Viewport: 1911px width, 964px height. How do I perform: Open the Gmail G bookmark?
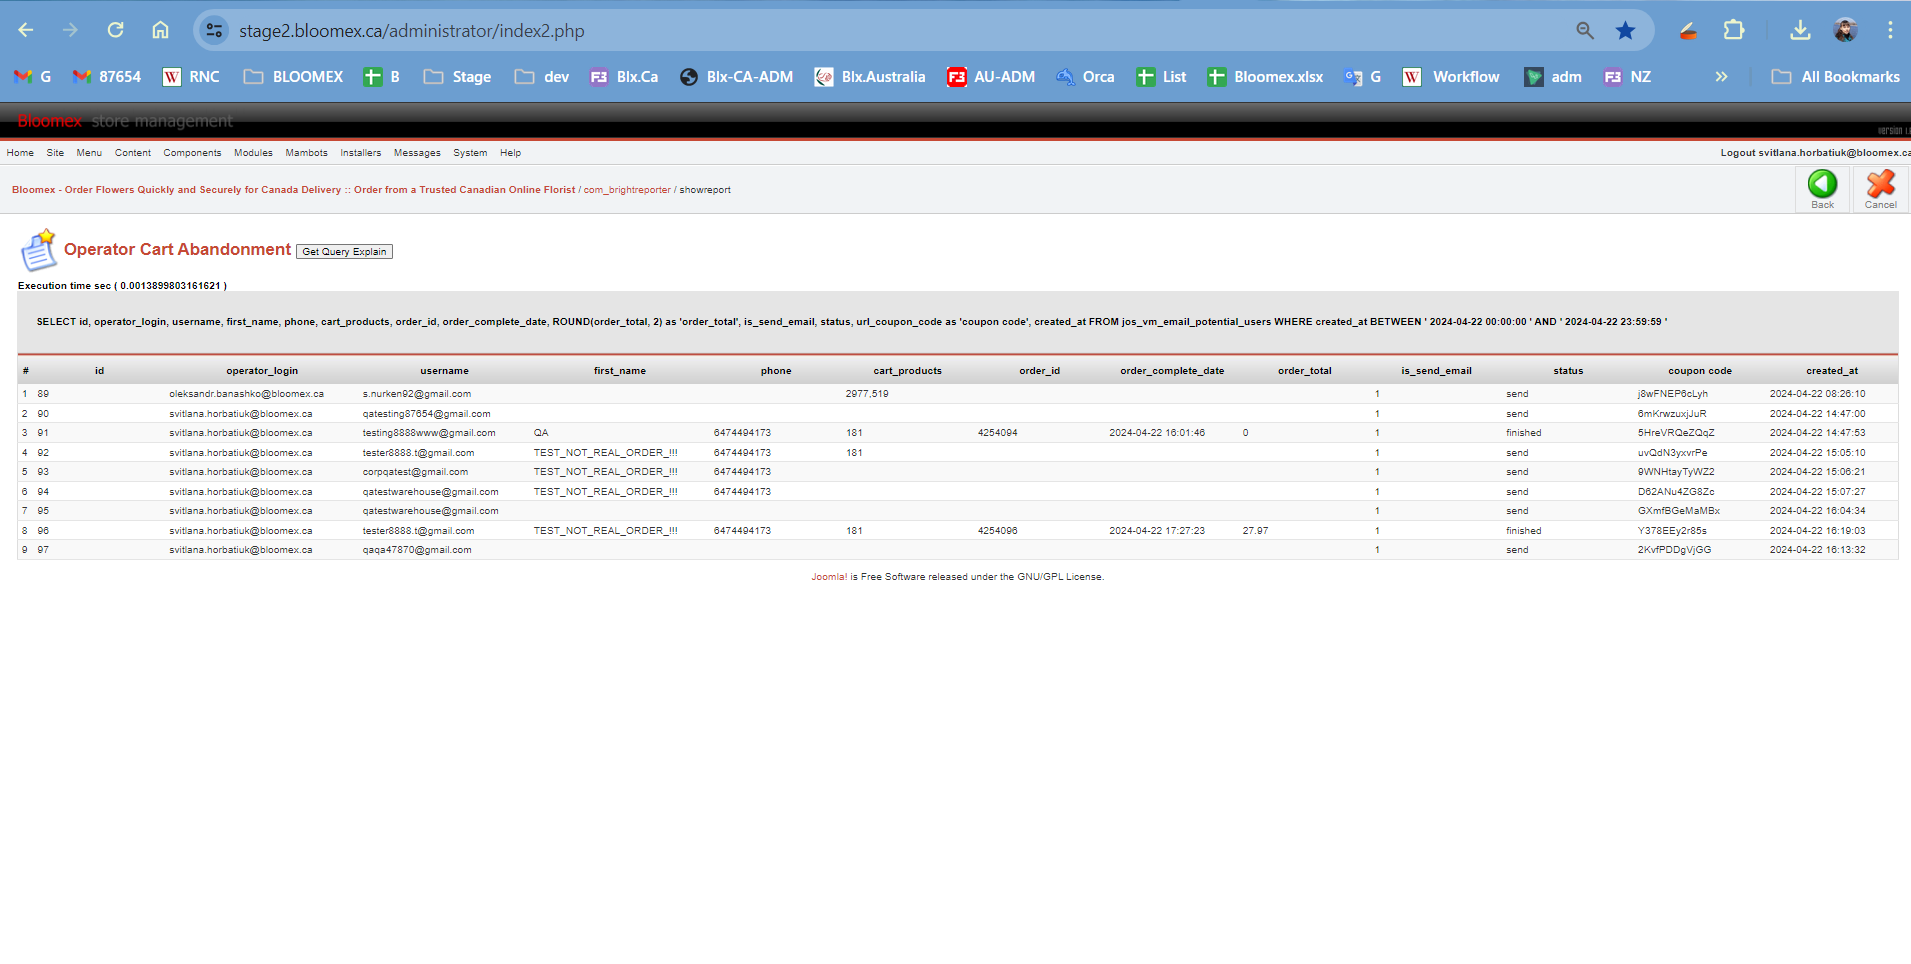click(32, 77)
